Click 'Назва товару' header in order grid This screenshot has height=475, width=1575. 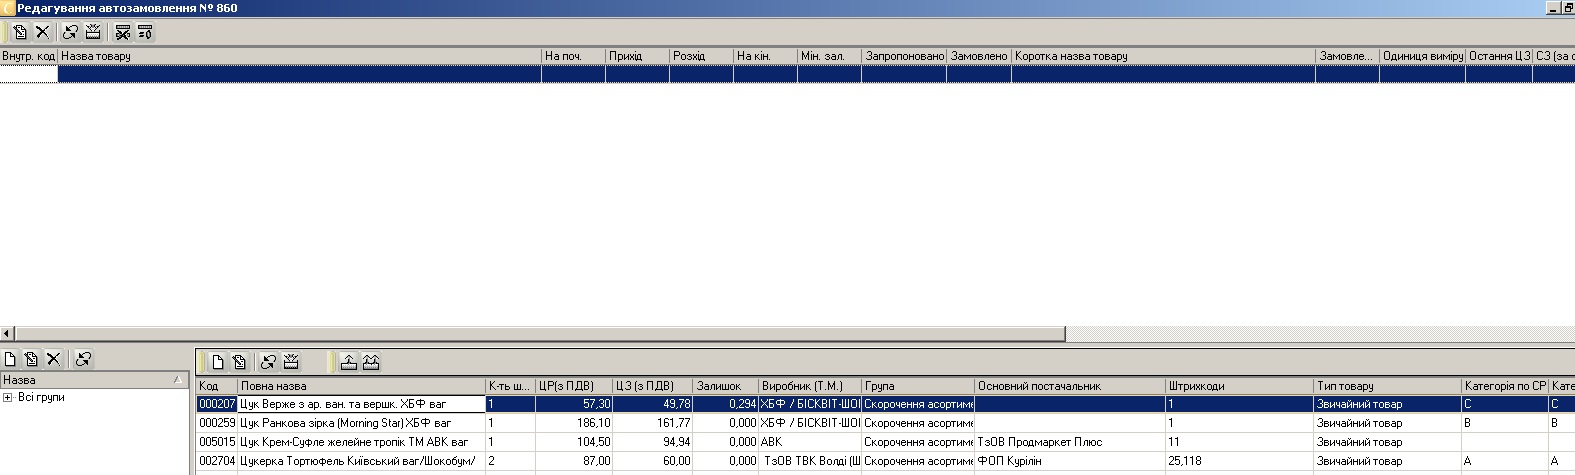click(x=298, y=56)
